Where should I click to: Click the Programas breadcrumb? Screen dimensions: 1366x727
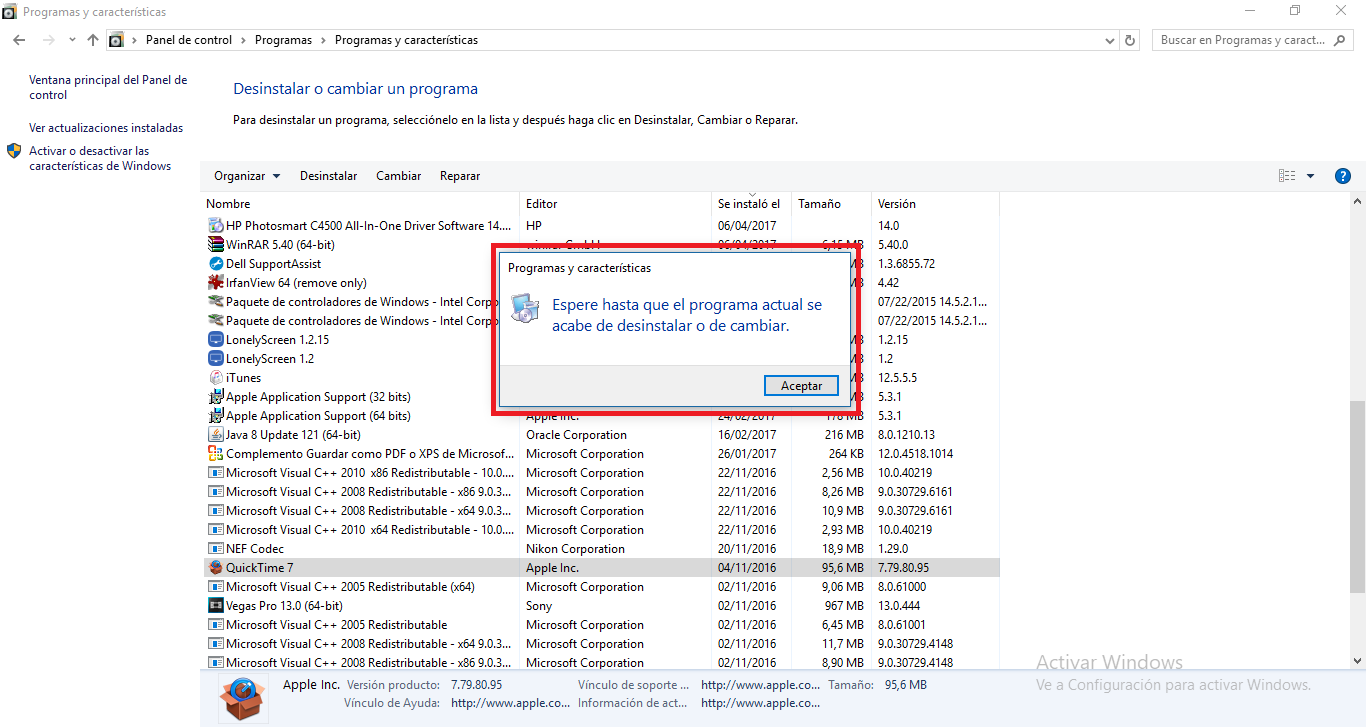(283, 40)
